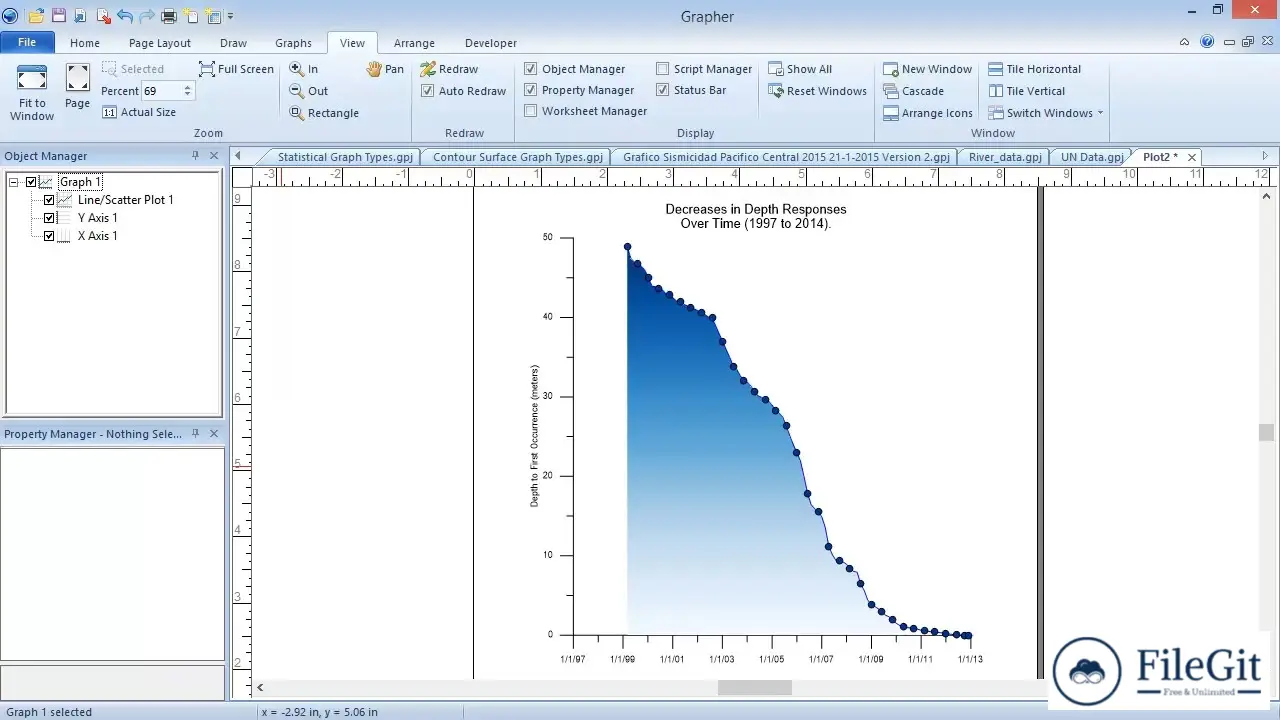Undo the last action

(125, 16)
